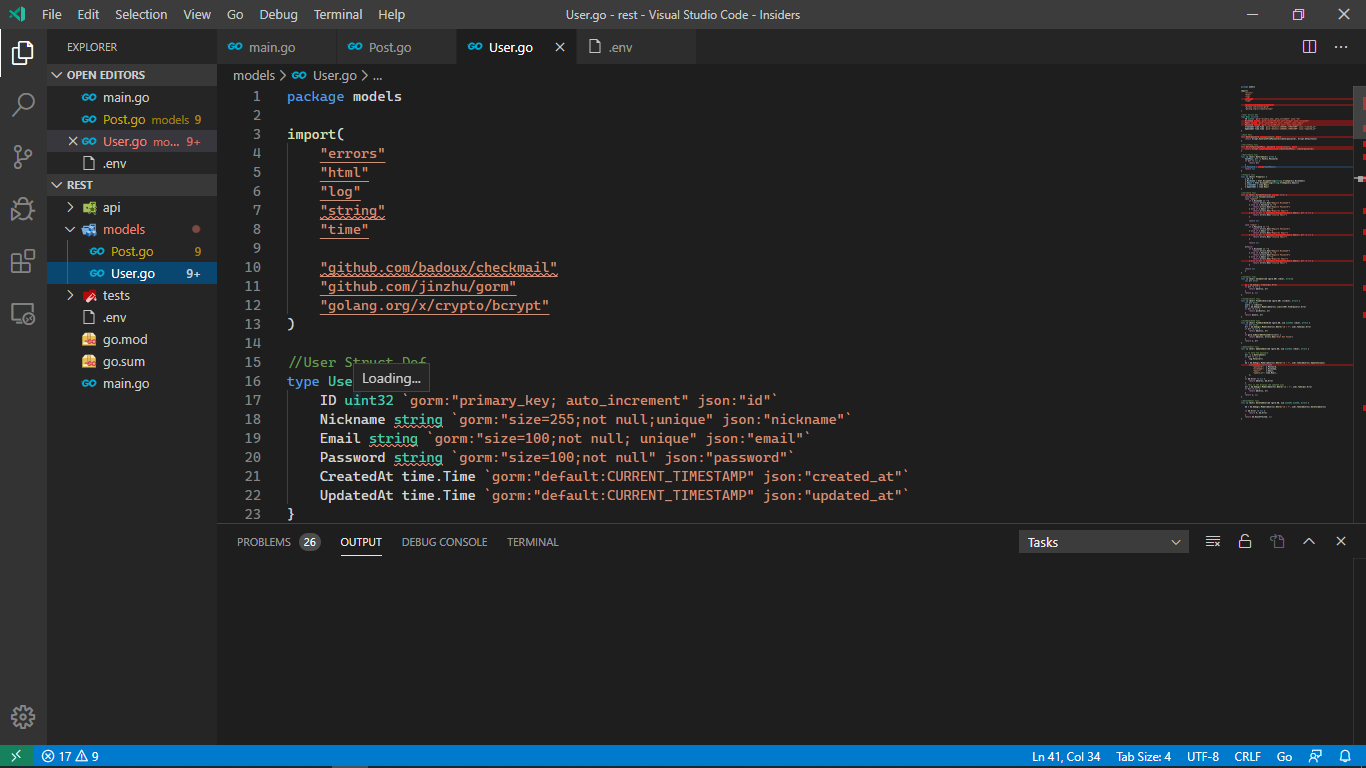Open the Tasks output channel dropdown

pyautogui.click(x=1103, y=541)
